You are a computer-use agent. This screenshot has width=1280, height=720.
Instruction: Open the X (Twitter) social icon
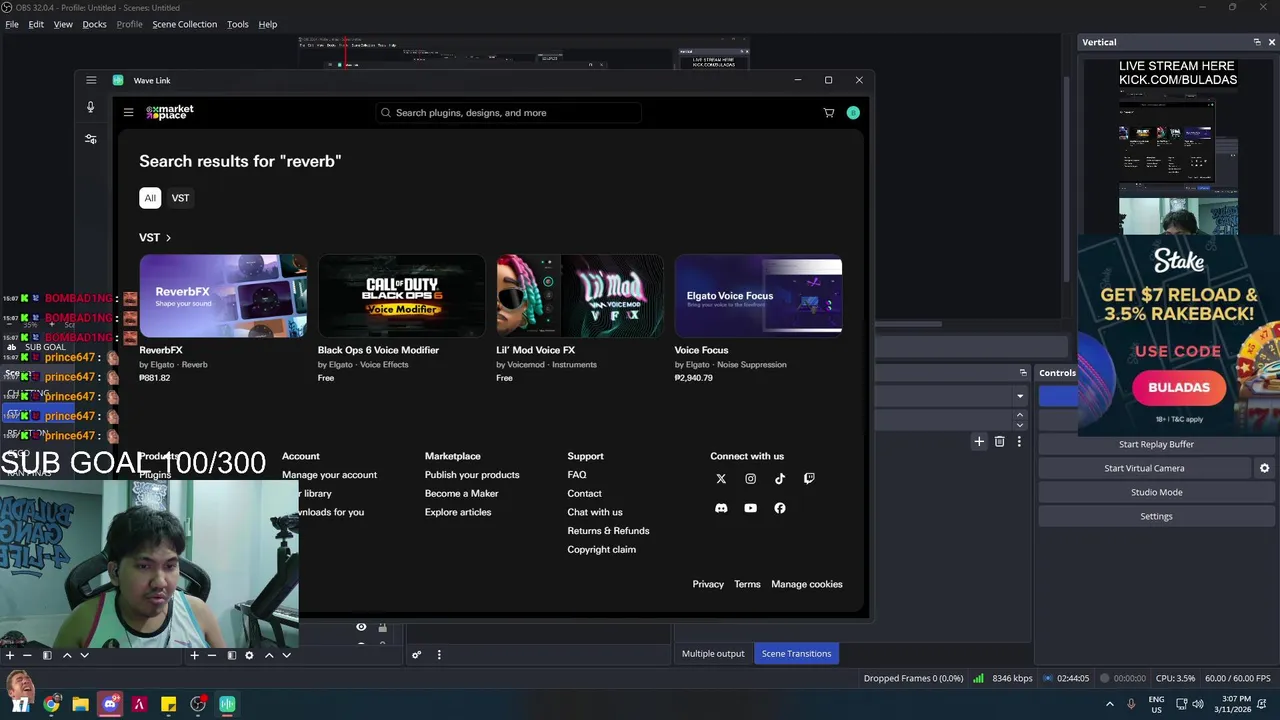[721, 479]
